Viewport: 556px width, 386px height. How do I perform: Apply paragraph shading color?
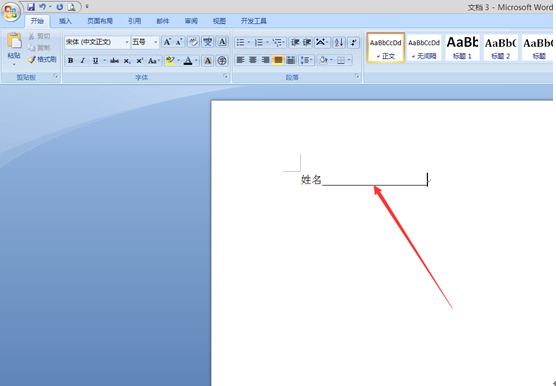323,60
